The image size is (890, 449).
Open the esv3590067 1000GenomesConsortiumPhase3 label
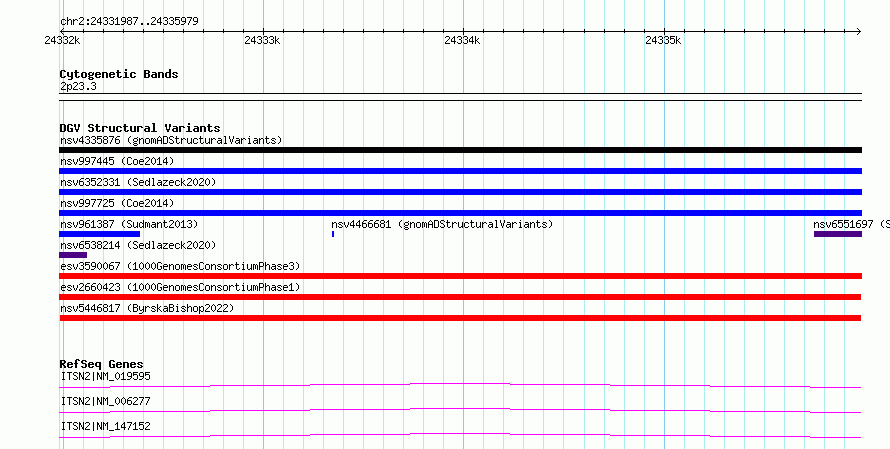click(x=180, y=266)
